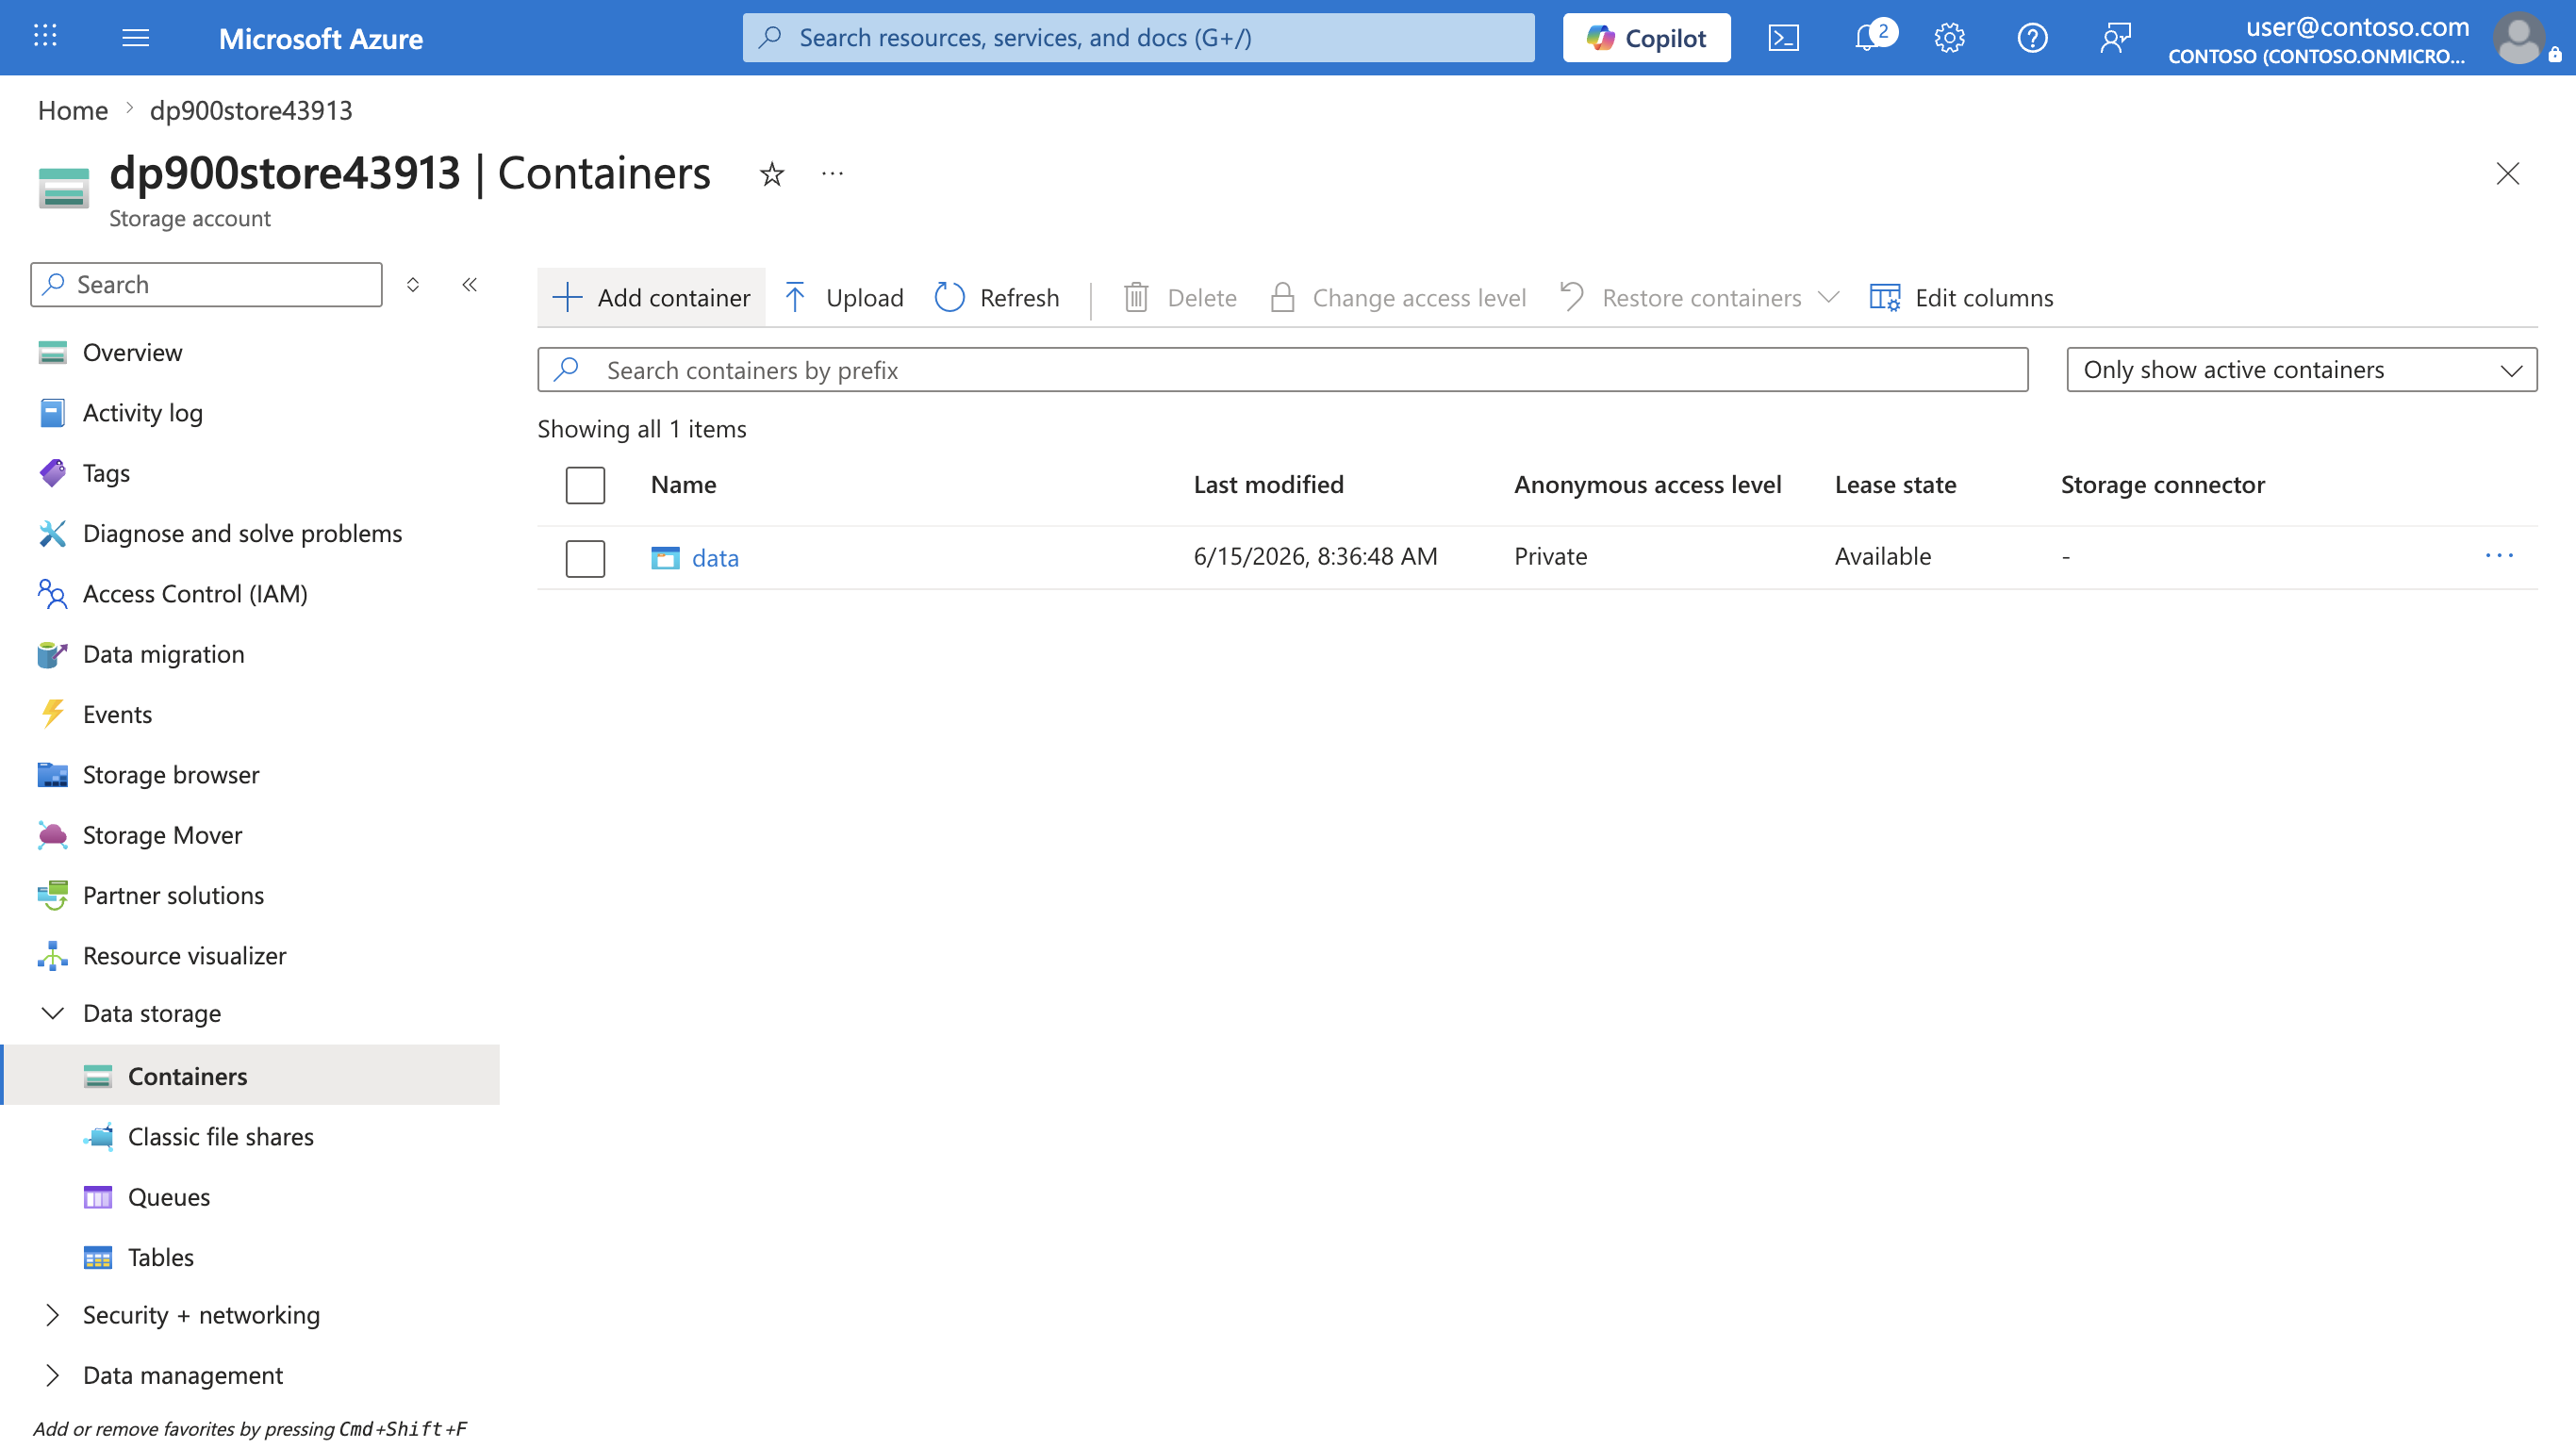Click Change access level
2576x1448 pixels.
[x=1397, y=297]
